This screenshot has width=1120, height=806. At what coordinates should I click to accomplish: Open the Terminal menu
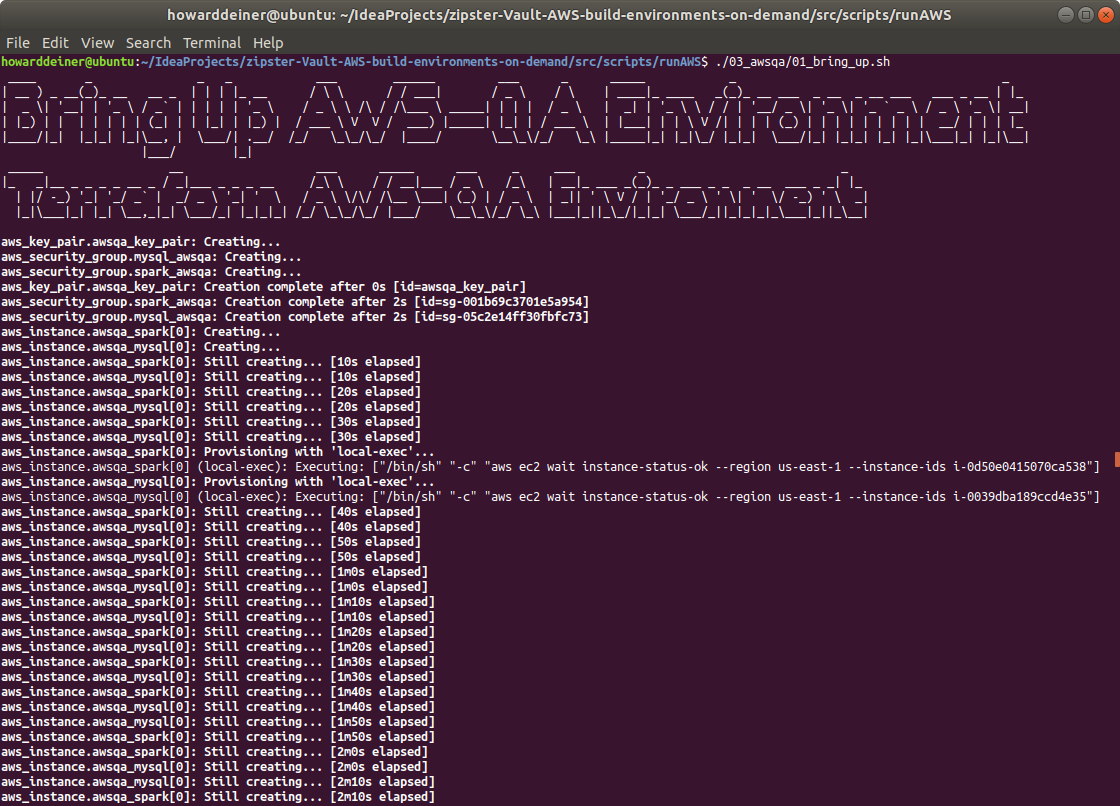tap(212, 43)
